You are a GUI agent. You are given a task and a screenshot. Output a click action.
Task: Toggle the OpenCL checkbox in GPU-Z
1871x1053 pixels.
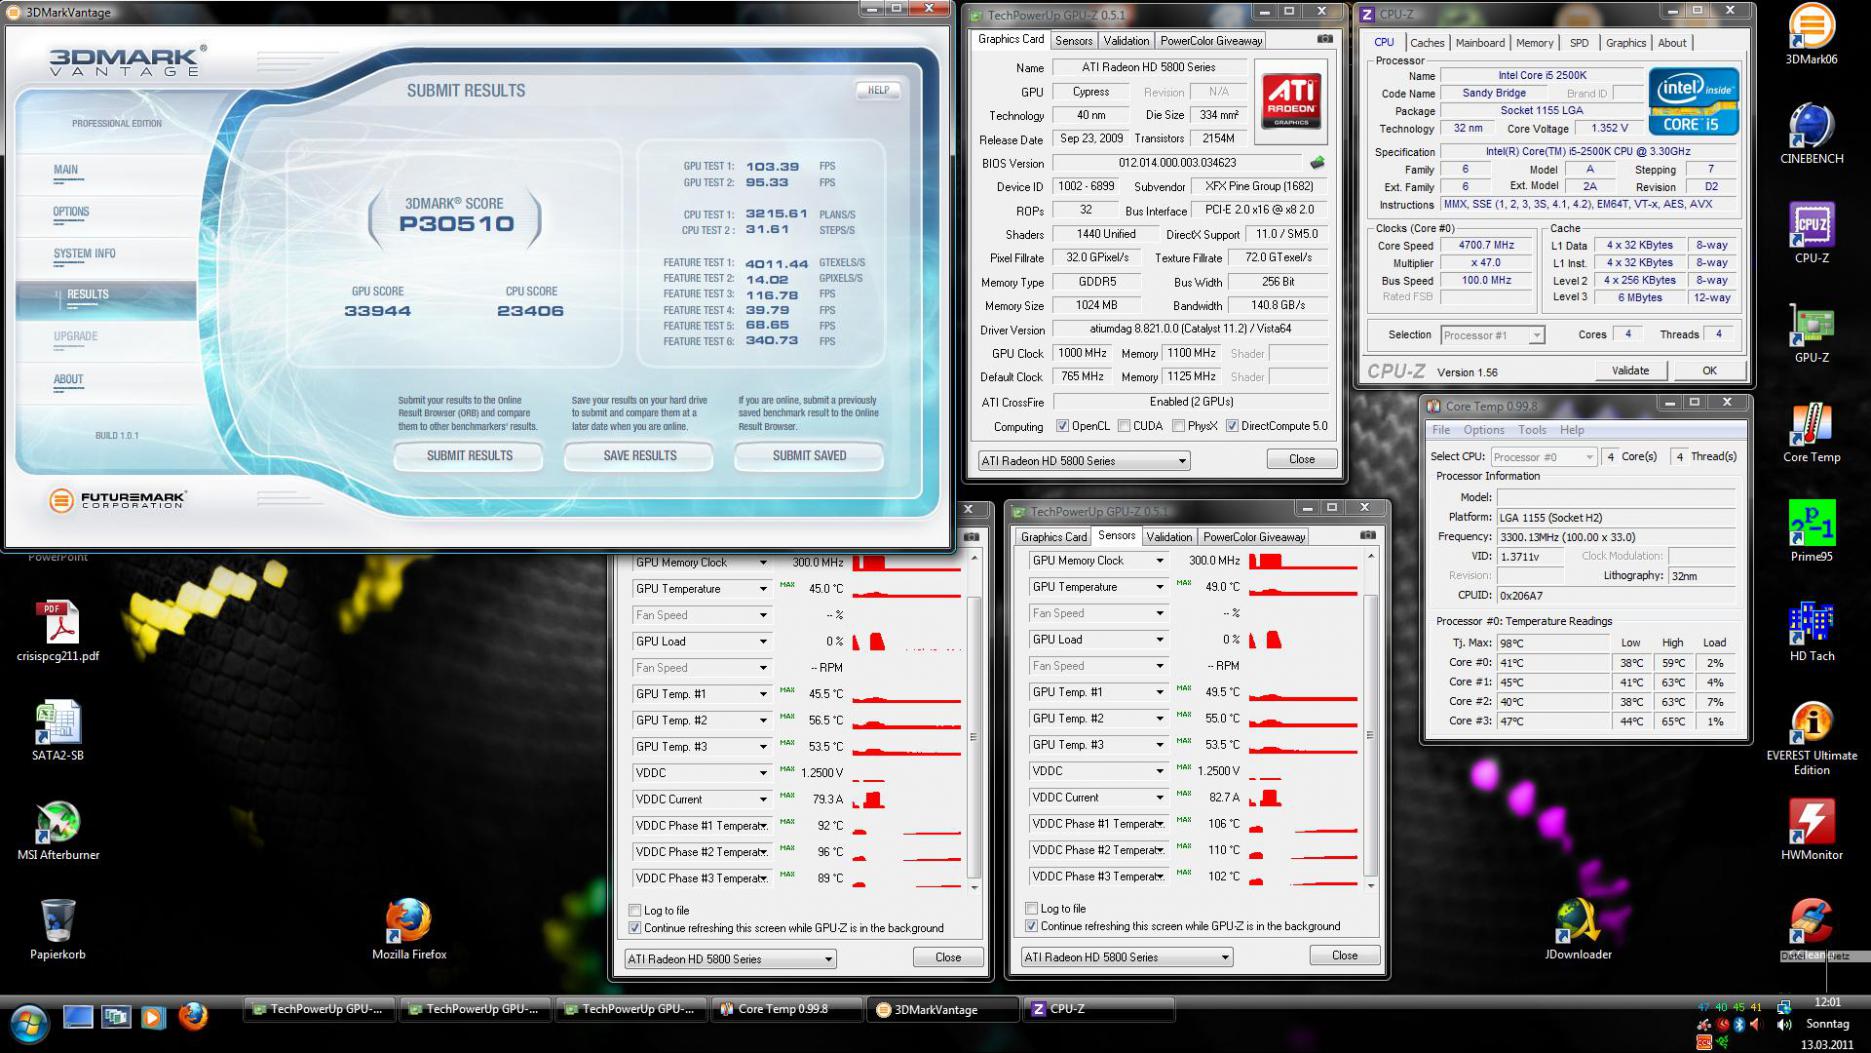[1062, 426]
